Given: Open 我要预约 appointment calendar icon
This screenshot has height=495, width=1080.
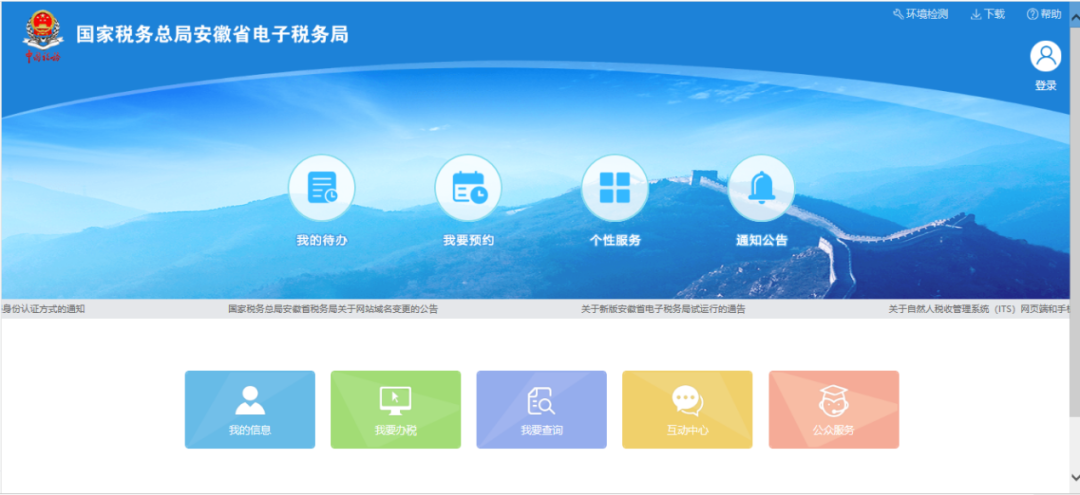Looking at the screenshot, I should tap(468, 187).
